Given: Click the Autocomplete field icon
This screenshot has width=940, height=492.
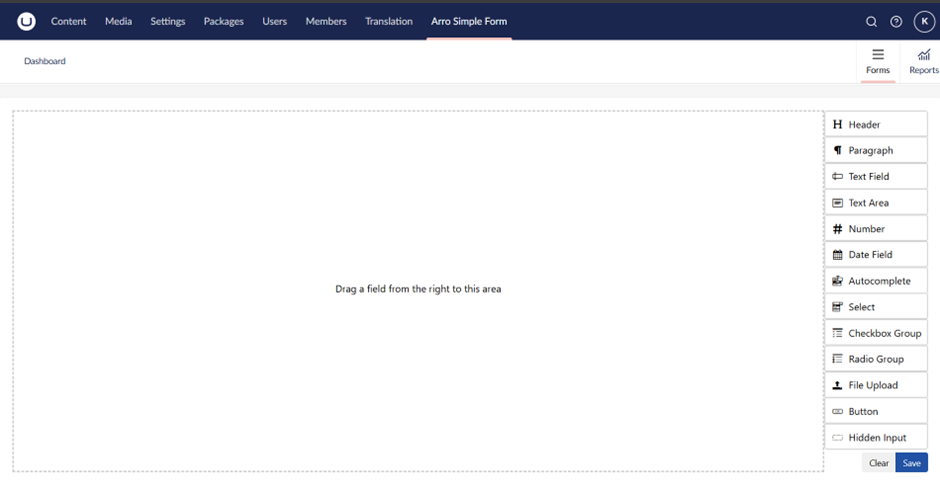Looking at the screenshot, I should point(837,280).
